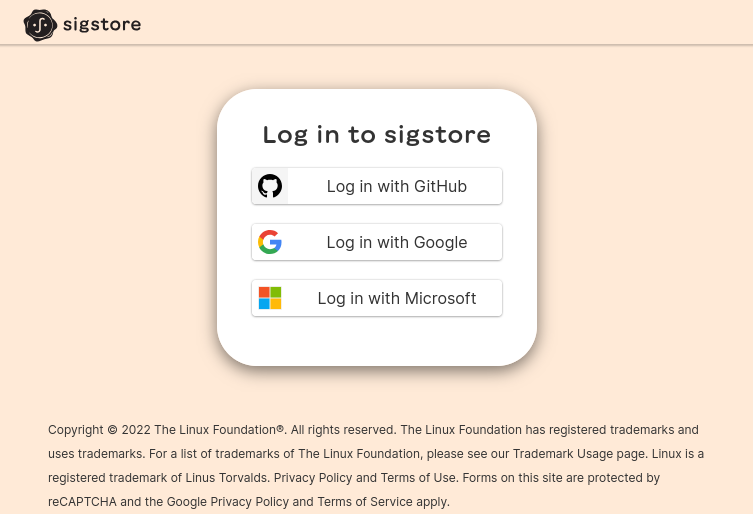
Task: Open the Google Privacy Policy link
Action: click(x=228, y=502)
